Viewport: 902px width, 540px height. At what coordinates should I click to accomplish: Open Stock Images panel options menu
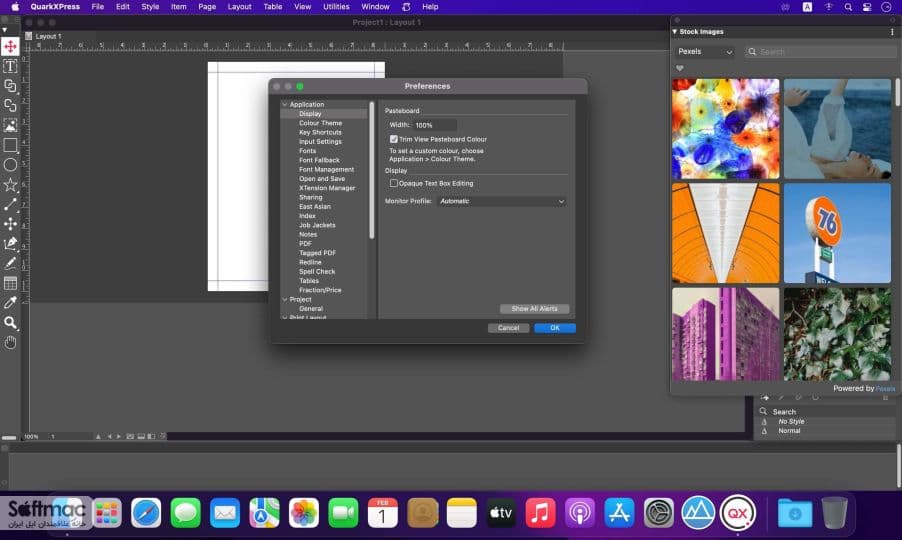pyautogui.click(x=892, y=32)
